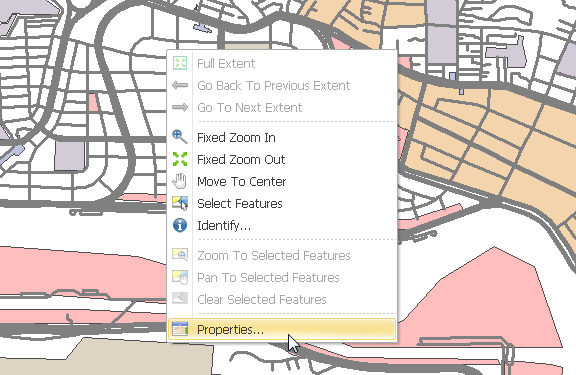The image size is (576, 375).
Task: Click the Go To Next Extent arrow icon
Action: (x=180, y=107)
